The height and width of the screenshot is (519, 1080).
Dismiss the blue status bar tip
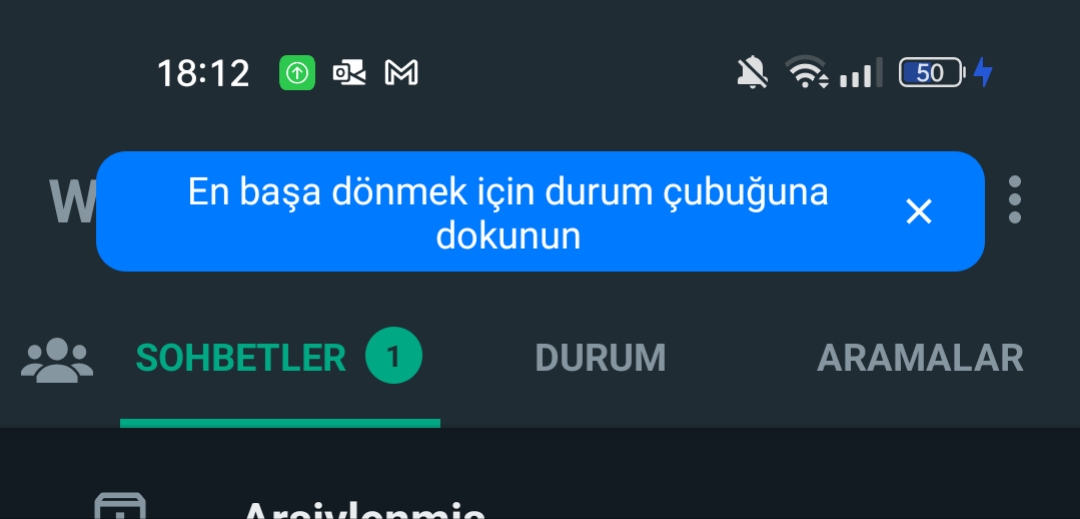point(919,211)
